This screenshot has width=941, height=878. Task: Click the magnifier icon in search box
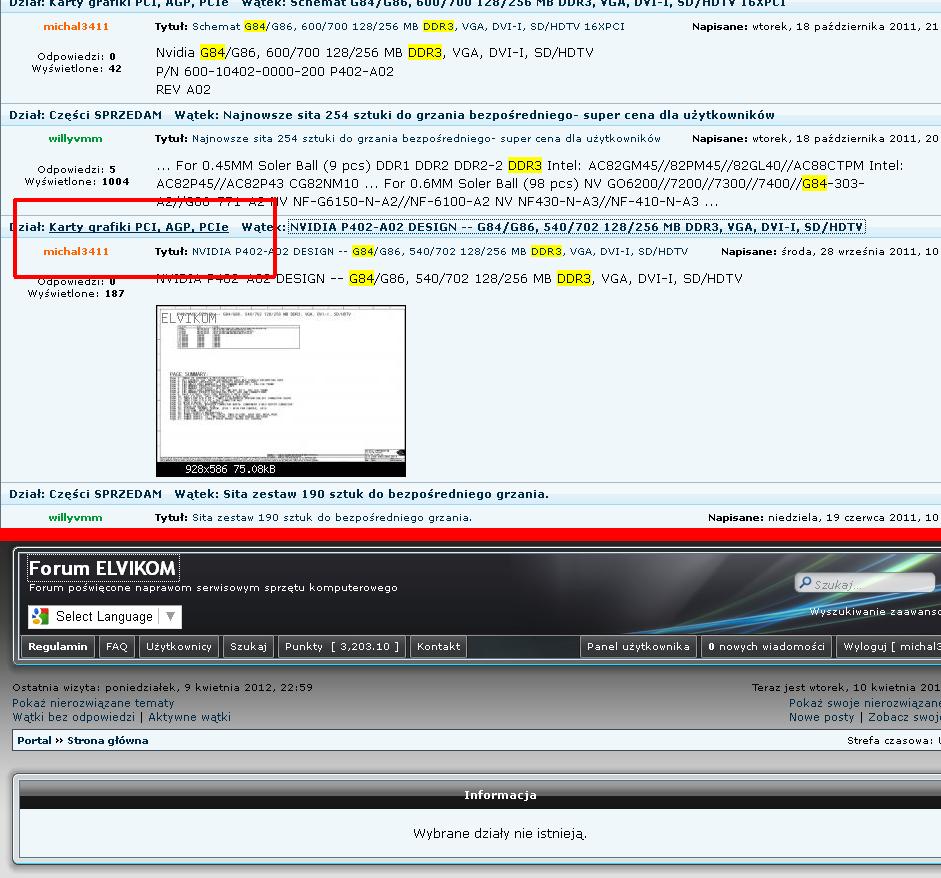[805, 582]
